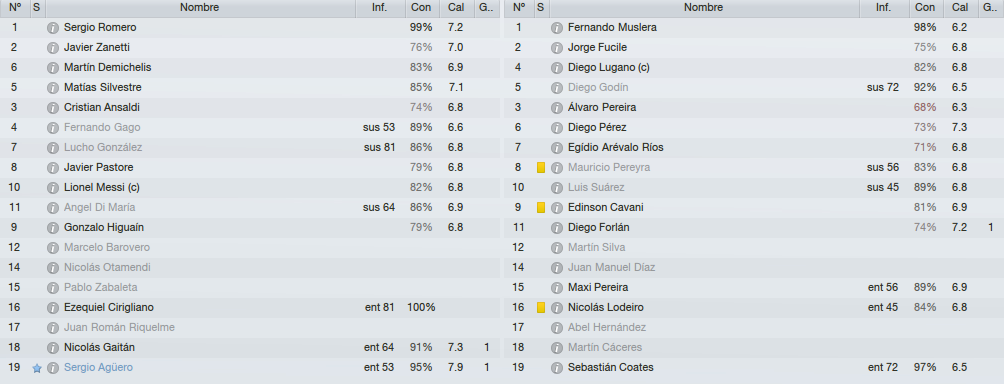Click the left table Nº column header

click(x=15, y=8)
